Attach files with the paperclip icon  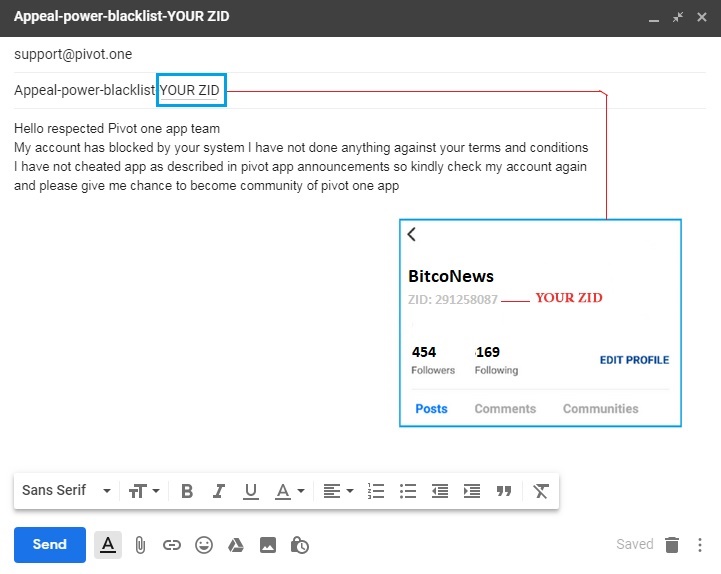tap(140, 545)
